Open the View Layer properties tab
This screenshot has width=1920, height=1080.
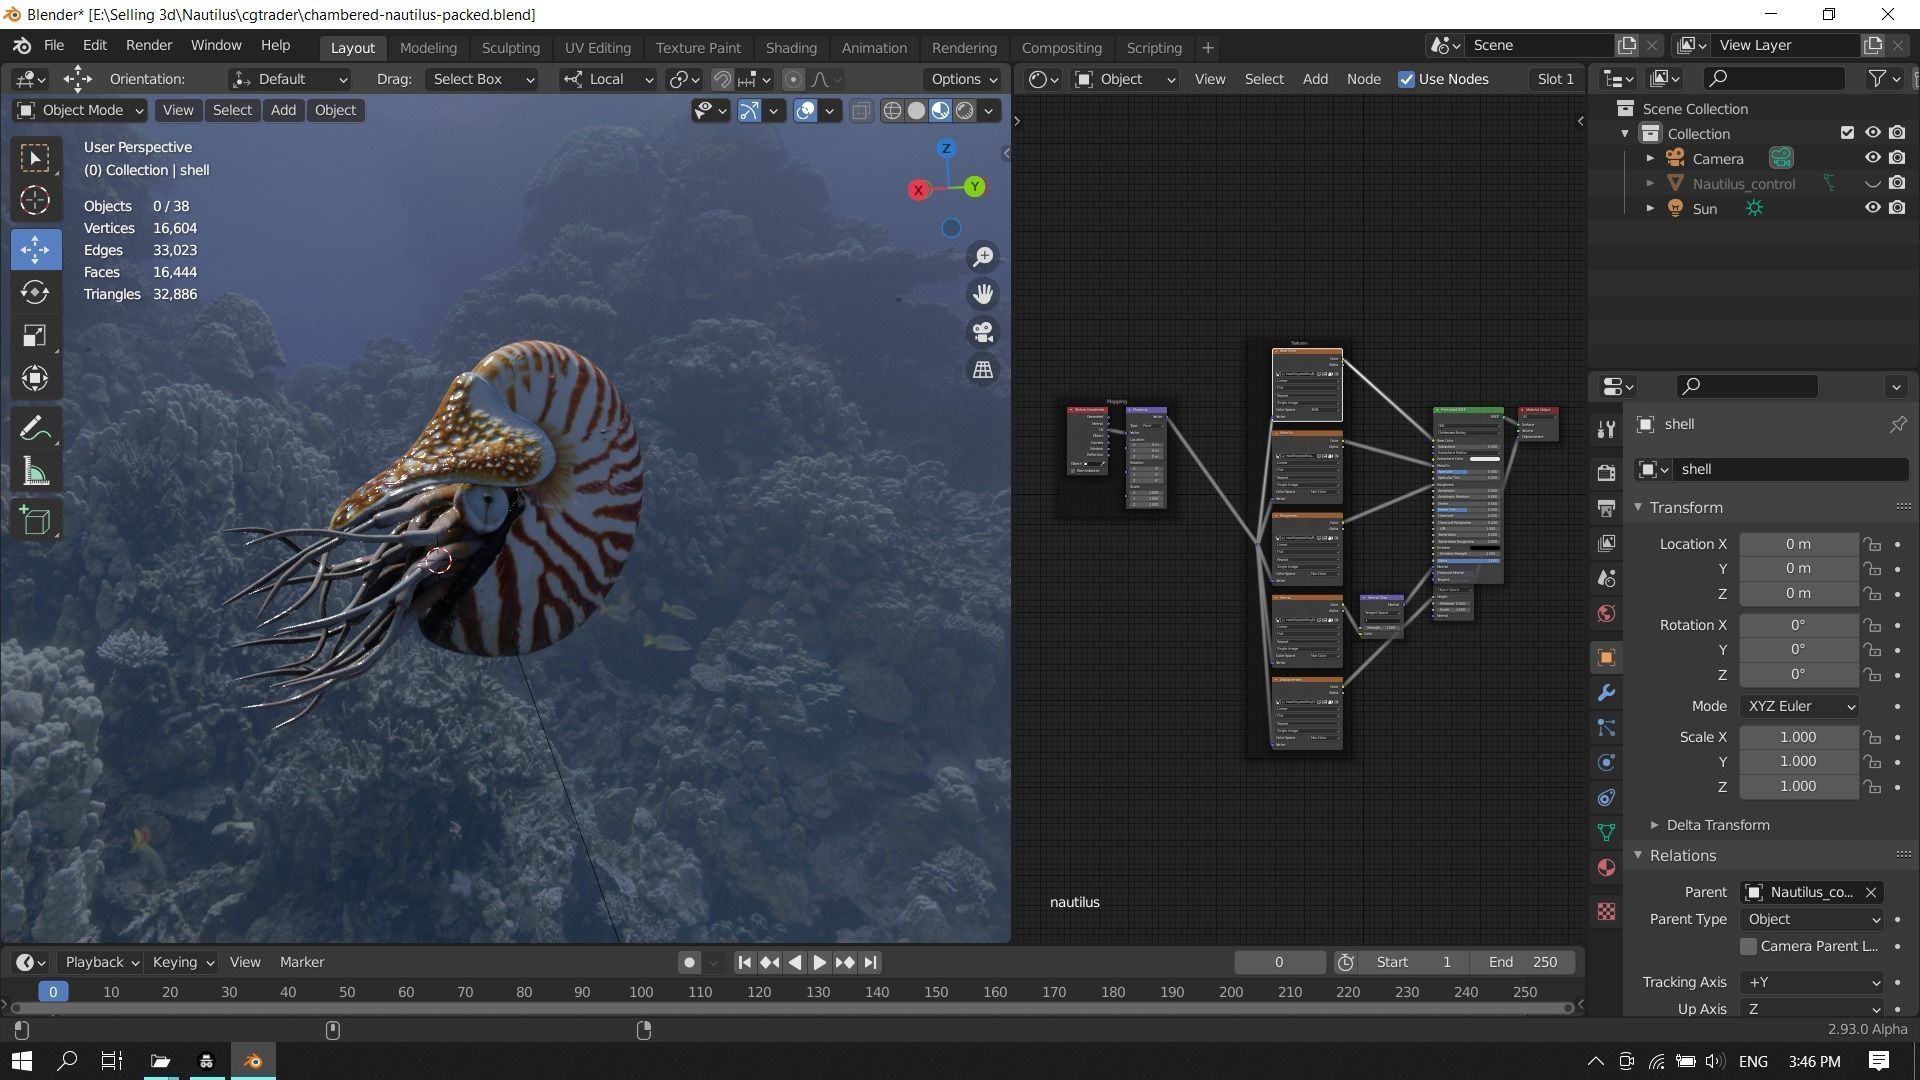pos(1606,543)
